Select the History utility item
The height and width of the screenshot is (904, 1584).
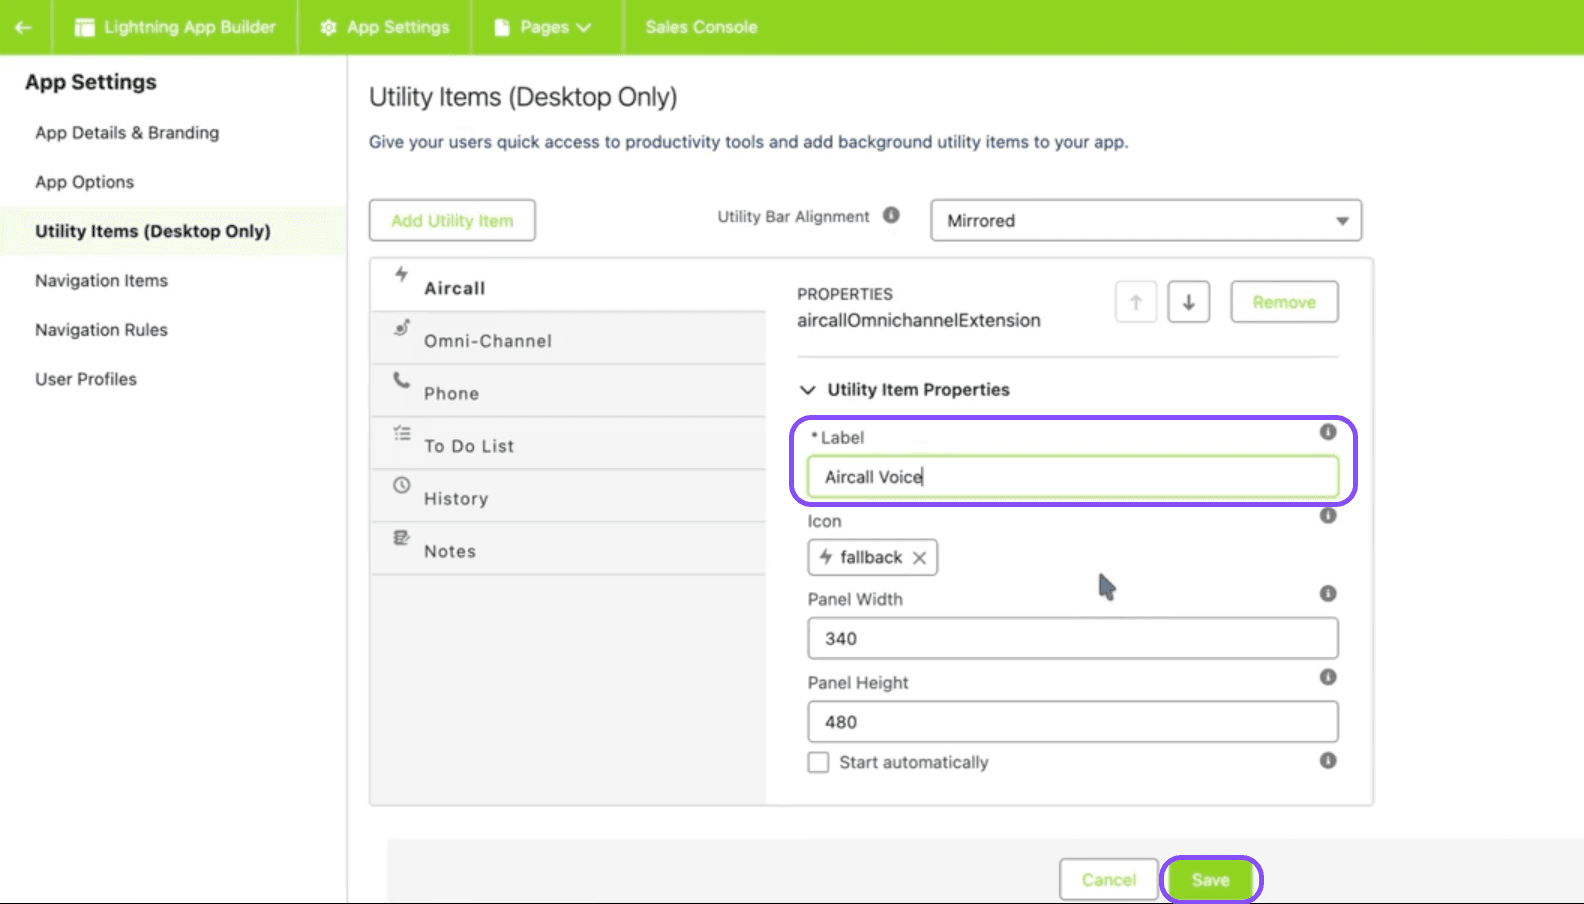[x=568, y=497]
